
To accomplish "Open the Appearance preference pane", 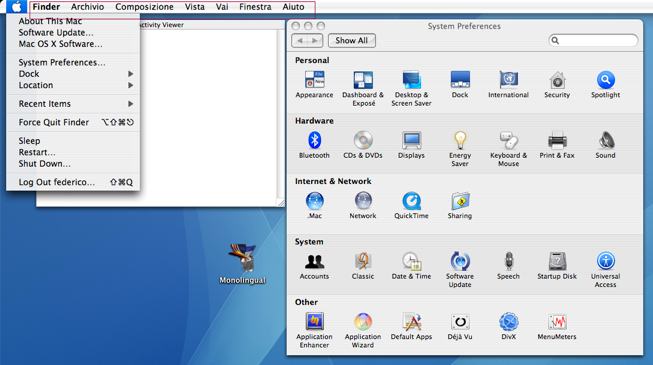I will 314,85.
